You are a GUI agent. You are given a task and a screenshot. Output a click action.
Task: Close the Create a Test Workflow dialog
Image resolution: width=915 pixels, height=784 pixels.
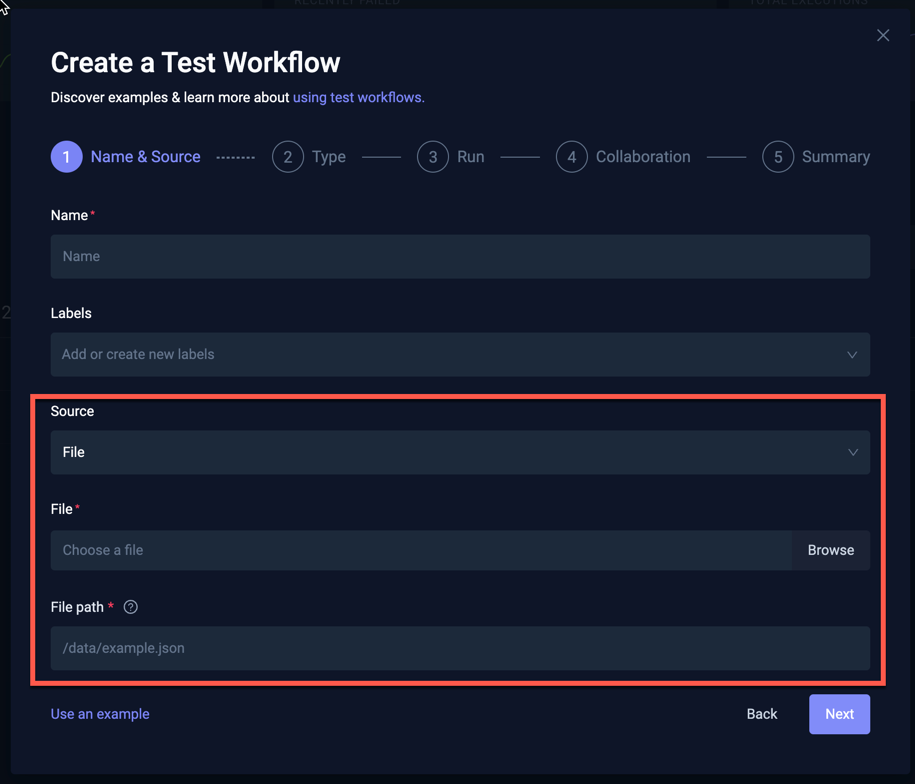[x=883, y=35]
